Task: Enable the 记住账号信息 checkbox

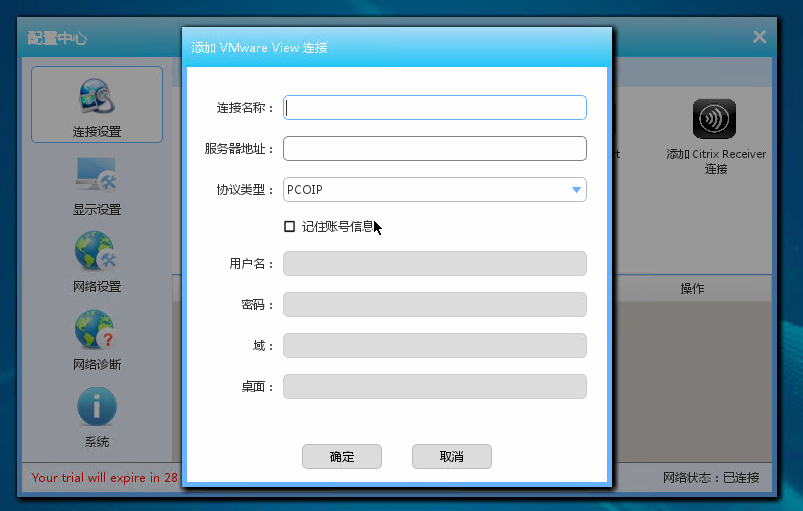Action: [x=290, y=227]
